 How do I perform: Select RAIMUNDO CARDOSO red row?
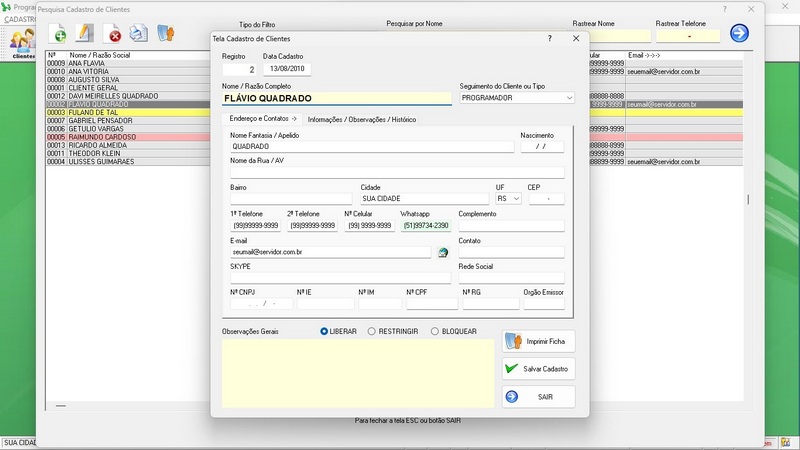pyautogui.click(x=128, y=137)
